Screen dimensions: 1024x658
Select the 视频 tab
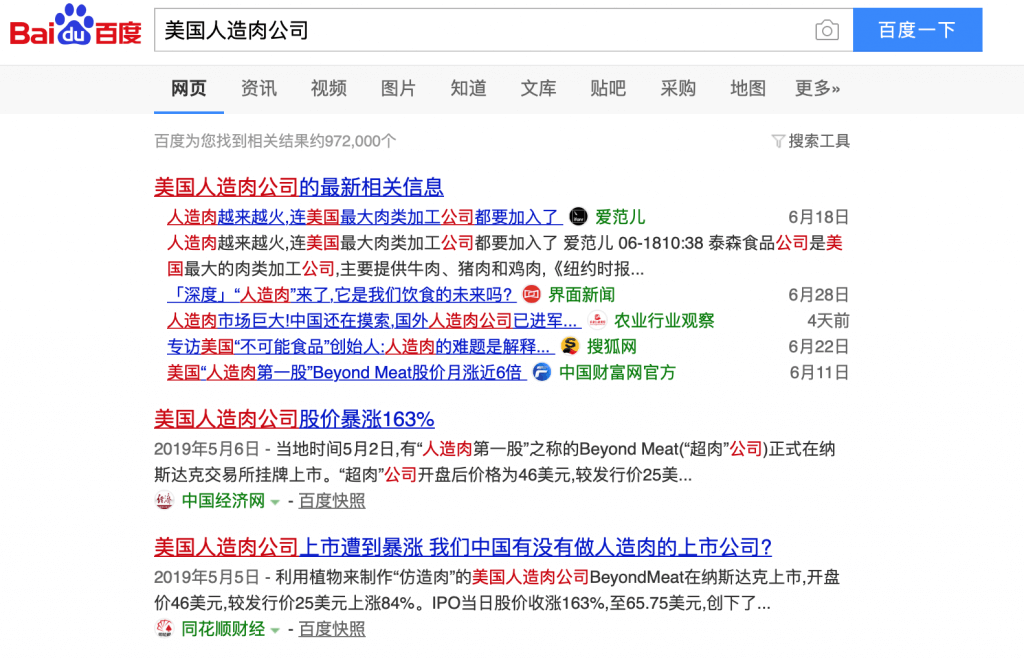[328, 89]
